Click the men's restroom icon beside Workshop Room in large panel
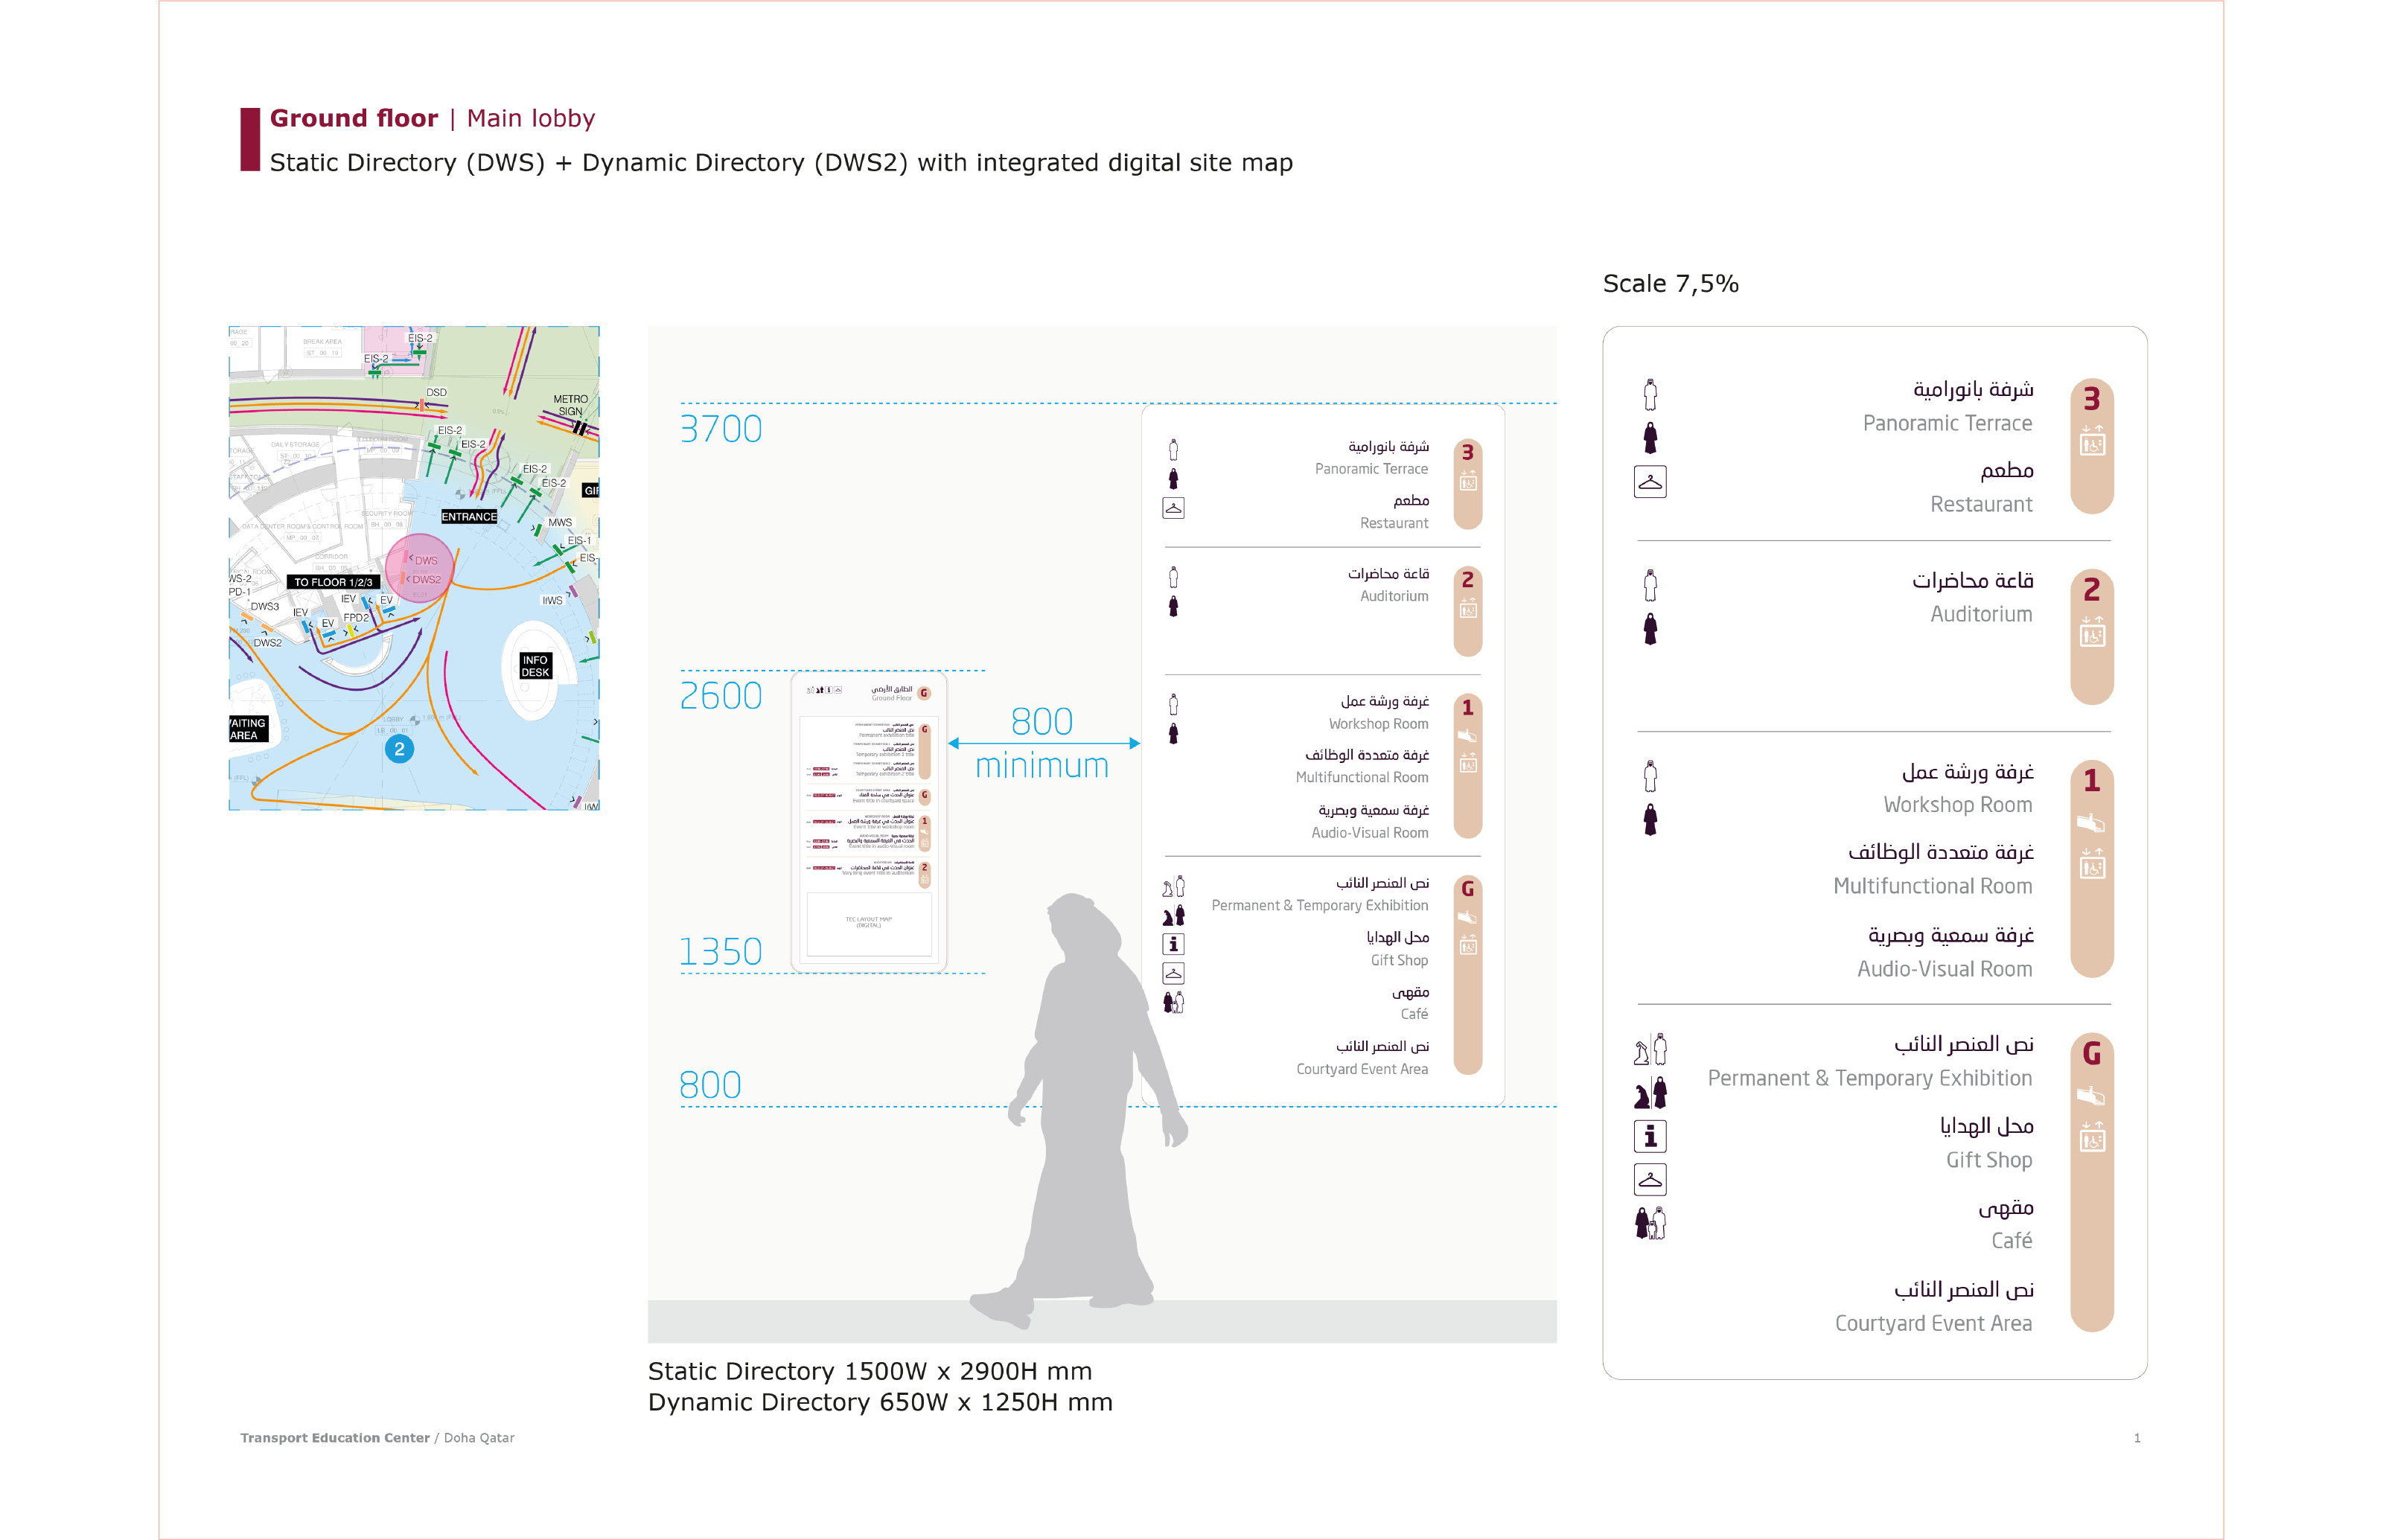The image size is (2383, 1540). (x=1650, y=777)
